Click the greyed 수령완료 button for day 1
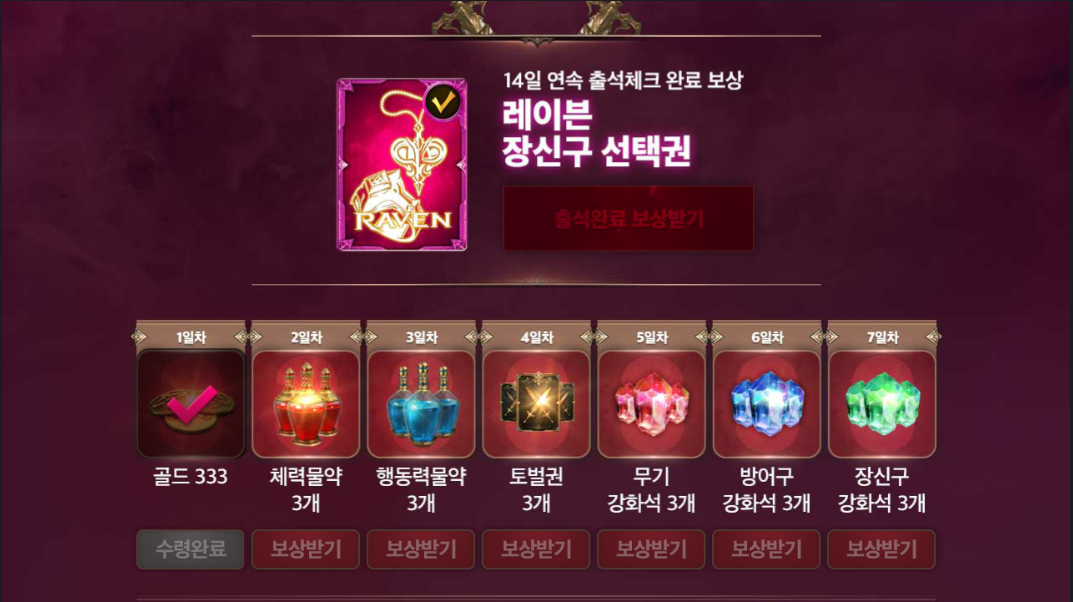This screenshot has width=1073, height=602. (191, 549)
